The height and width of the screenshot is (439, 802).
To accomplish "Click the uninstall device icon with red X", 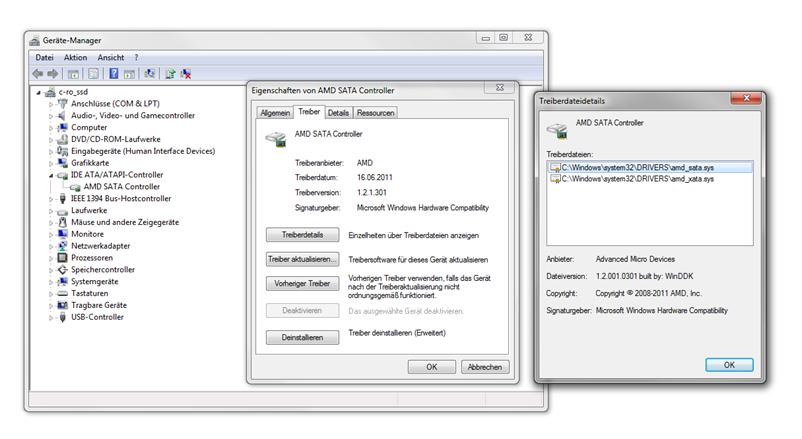I will [186, 74].
